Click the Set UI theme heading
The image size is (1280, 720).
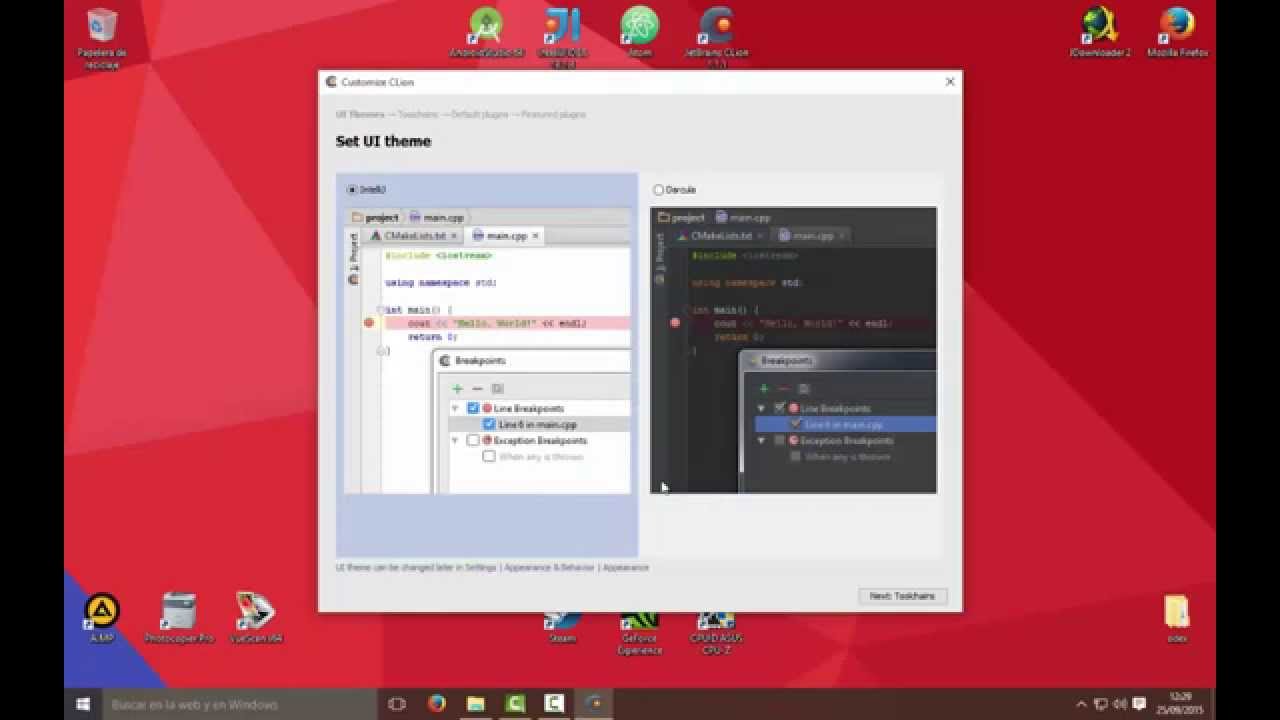pyautogui.click(x=383, y=141)
